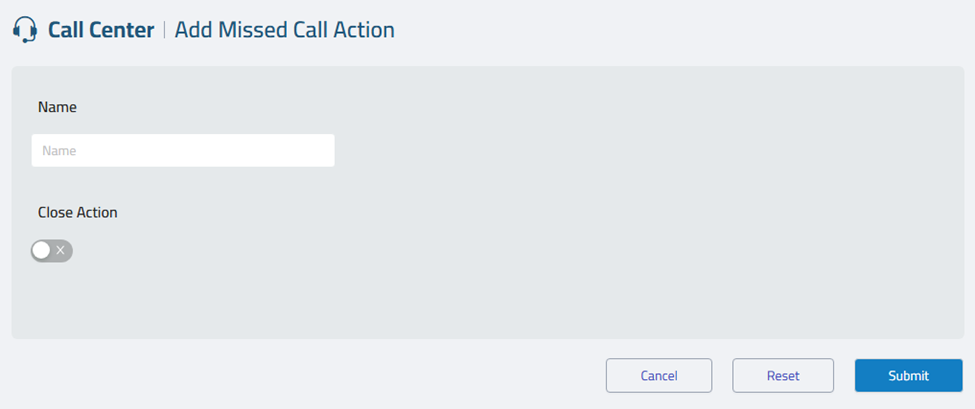Click the X mark on Close Action switch
This screenshot has width=975, height=409.
[x=61, y=250]
